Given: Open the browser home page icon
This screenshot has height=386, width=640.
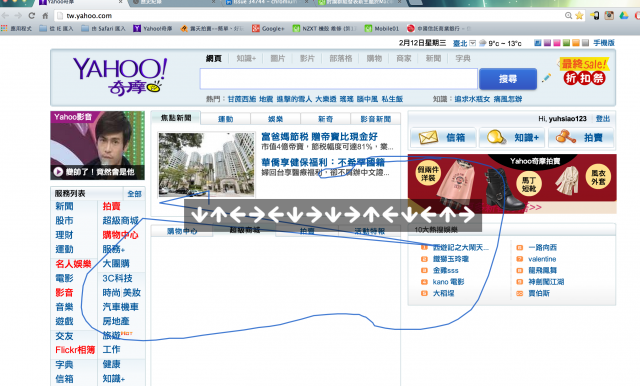Looking at the screenshot, I should (x=45, y=16).
